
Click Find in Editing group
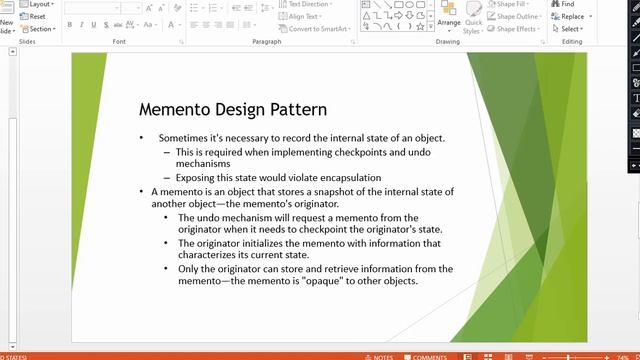(x=562, y=4)
